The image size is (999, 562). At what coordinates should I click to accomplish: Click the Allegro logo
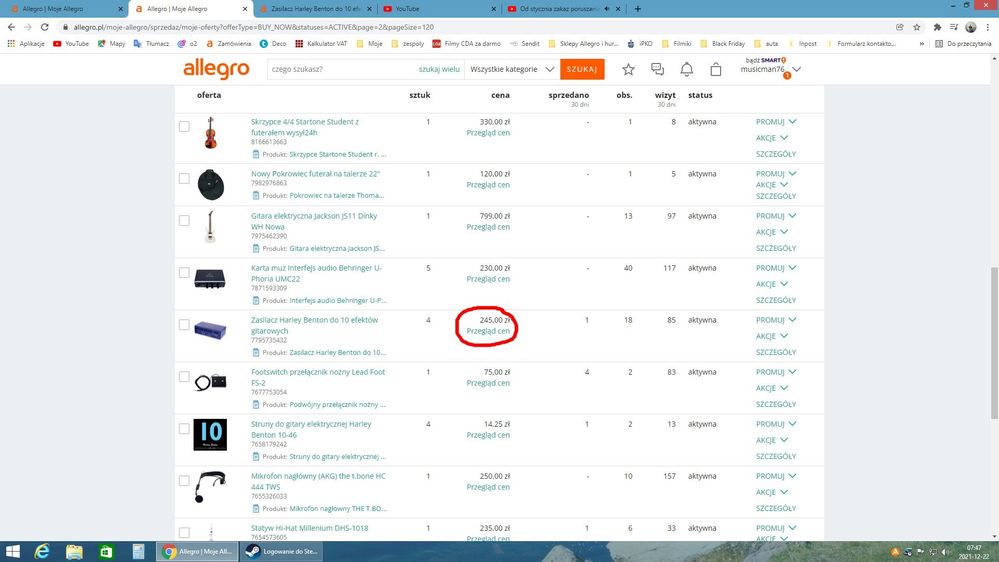point(216,69)
